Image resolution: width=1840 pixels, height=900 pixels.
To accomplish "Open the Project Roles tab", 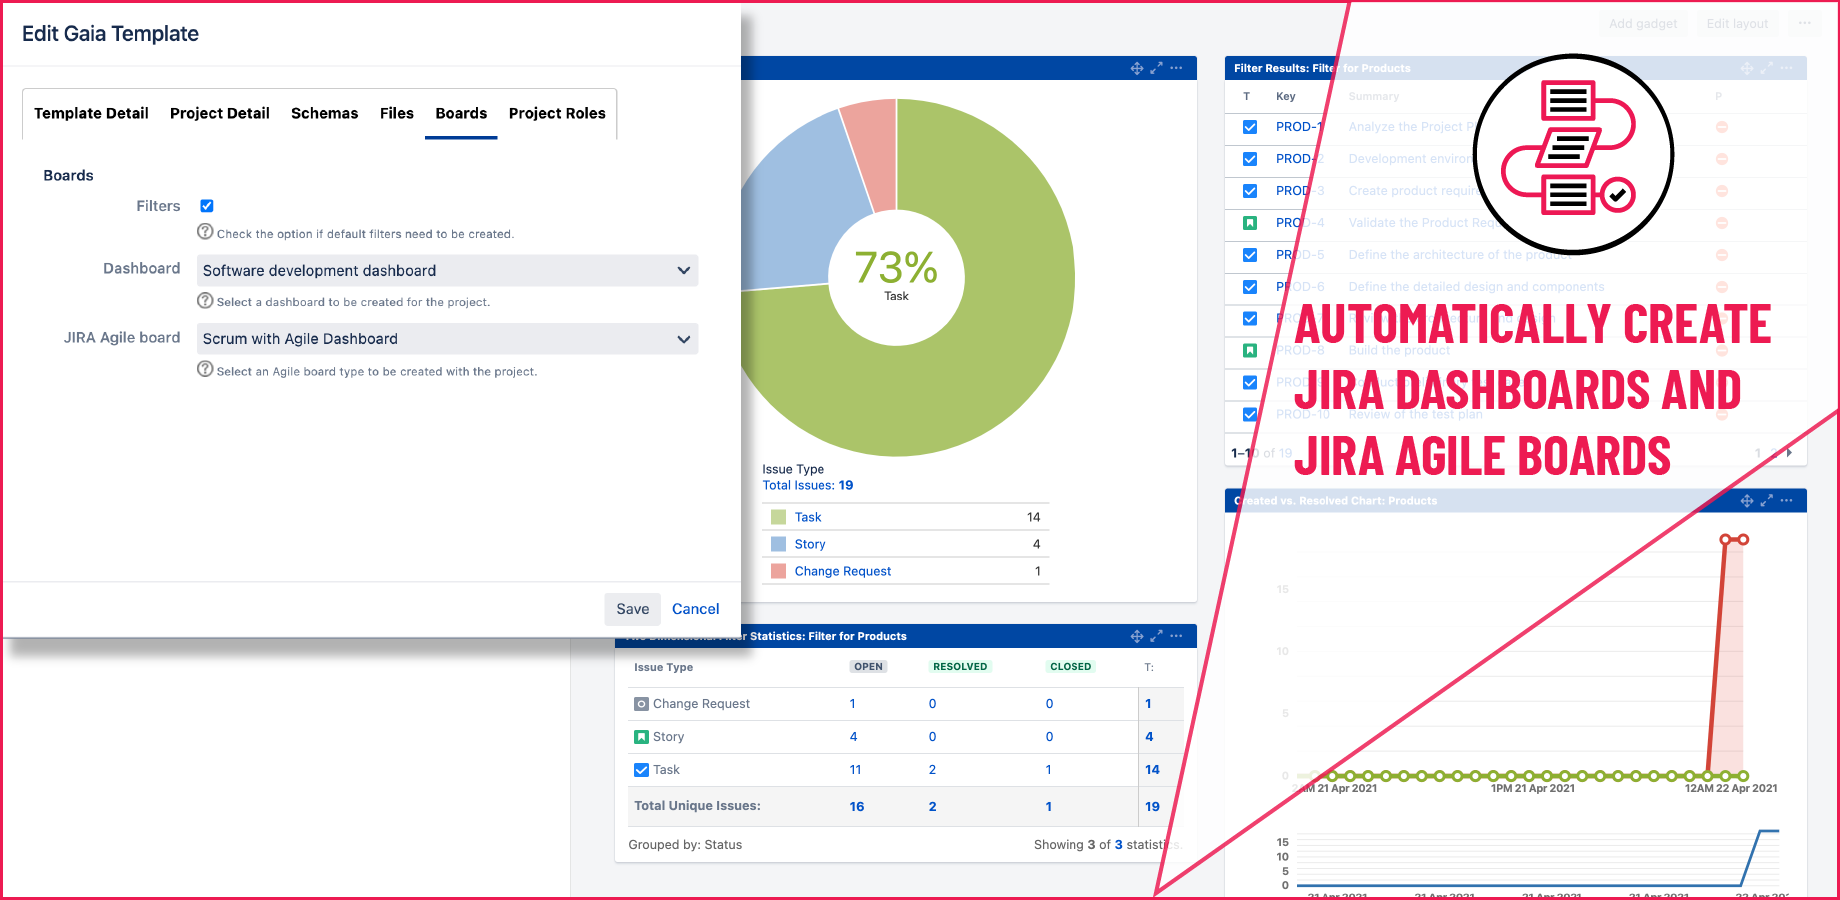I will point(557,114).
